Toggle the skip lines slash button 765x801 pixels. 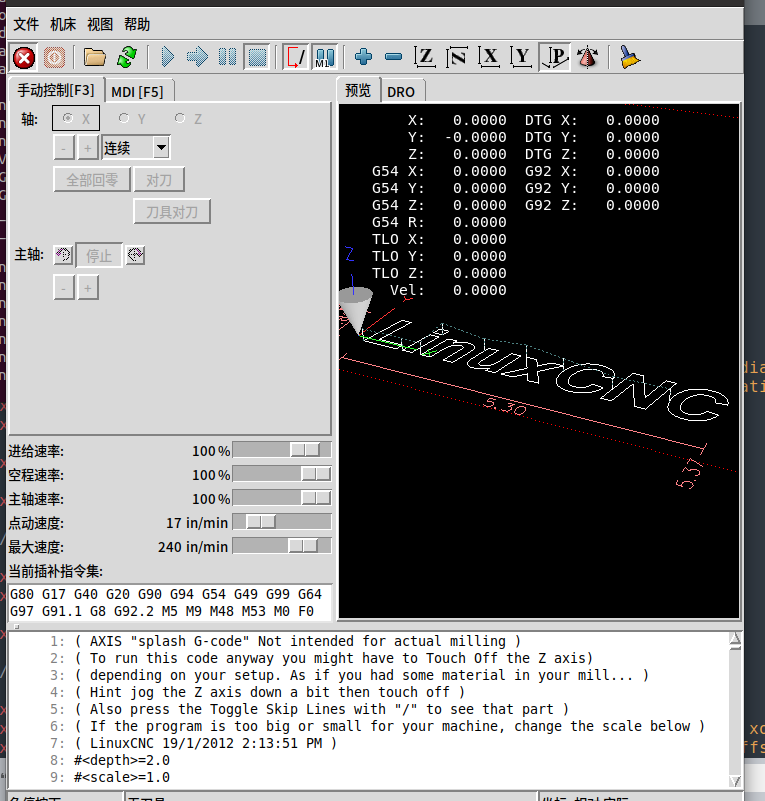coord(296,57)
